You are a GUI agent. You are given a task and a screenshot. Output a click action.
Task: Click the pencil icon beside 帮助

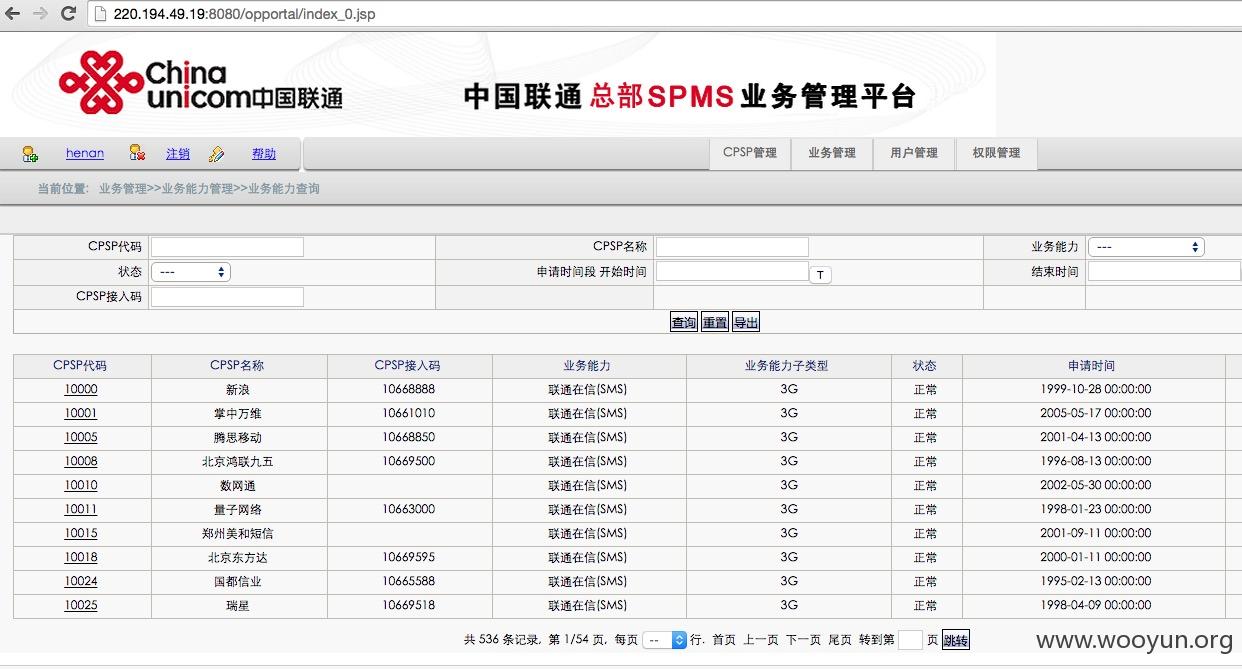tap(216, 154)
